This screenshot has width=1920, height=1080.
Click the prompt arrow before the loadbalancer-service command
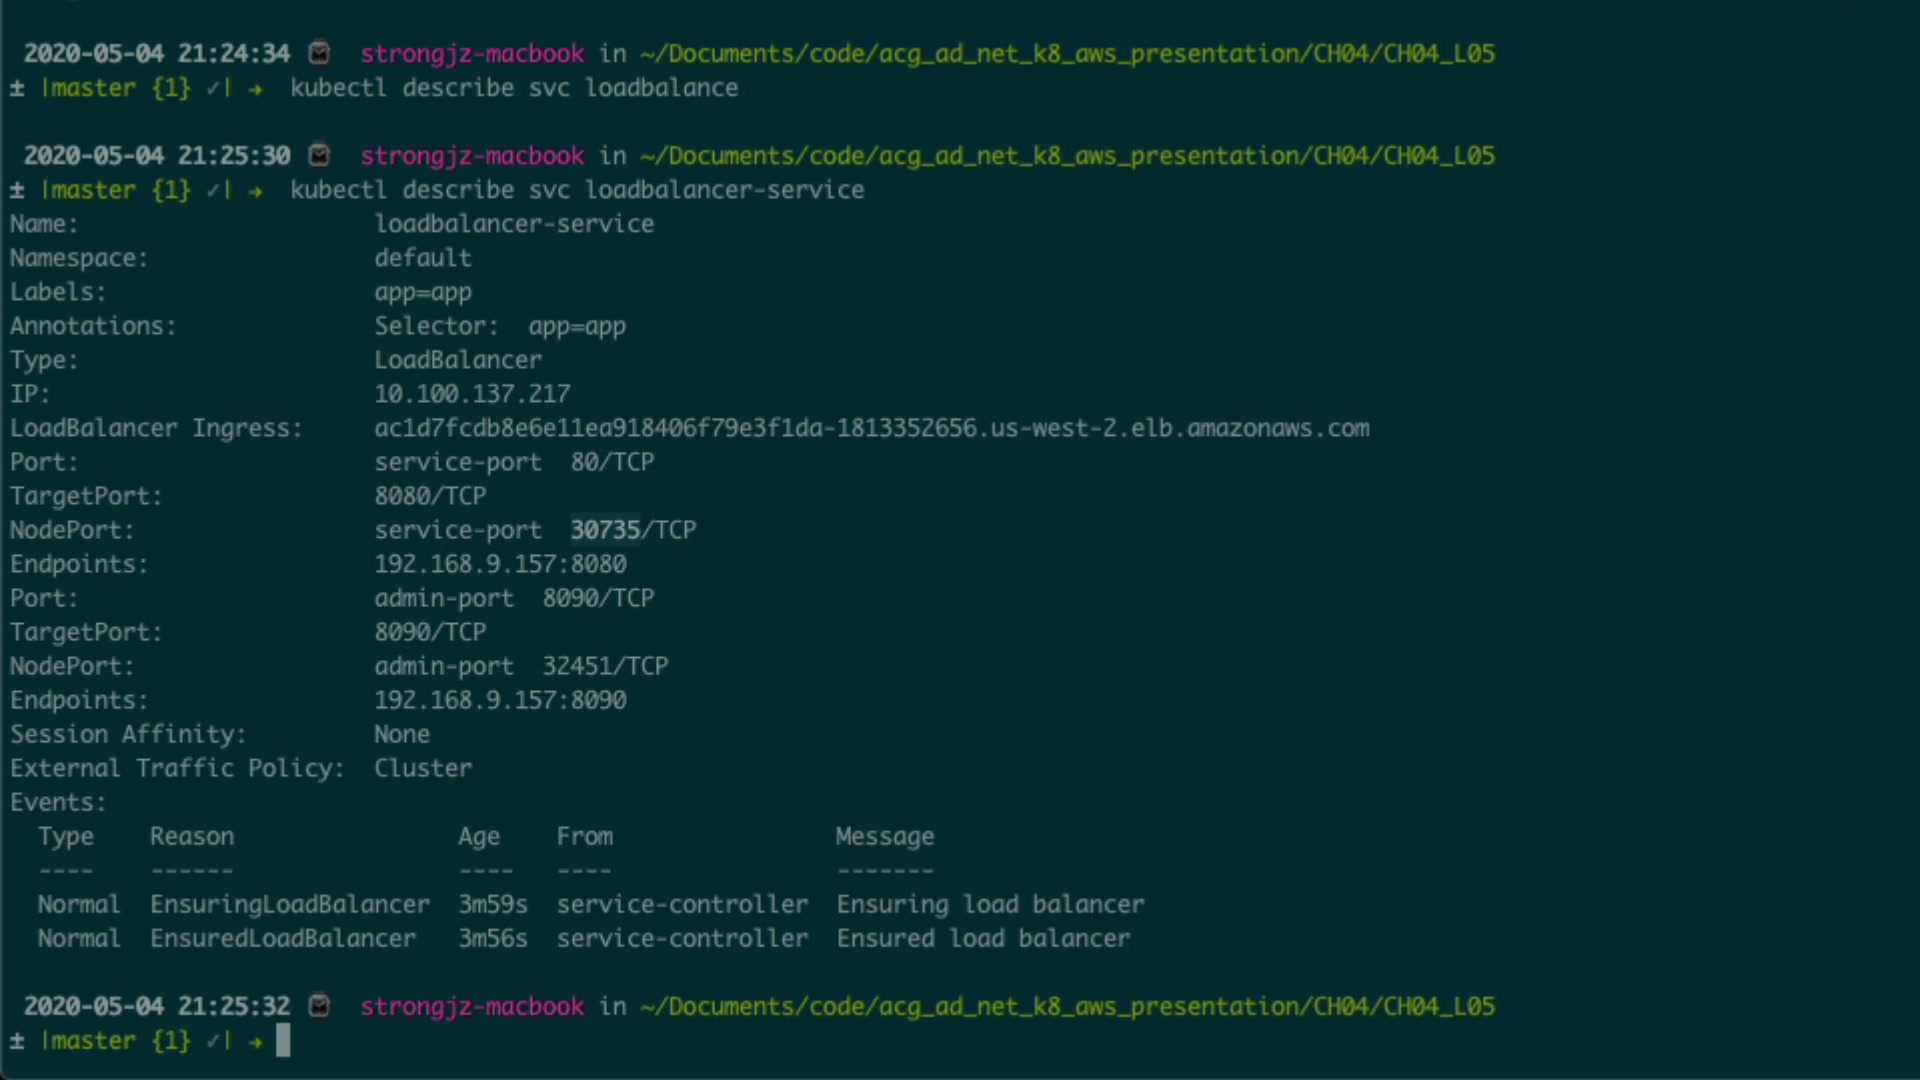256,190
